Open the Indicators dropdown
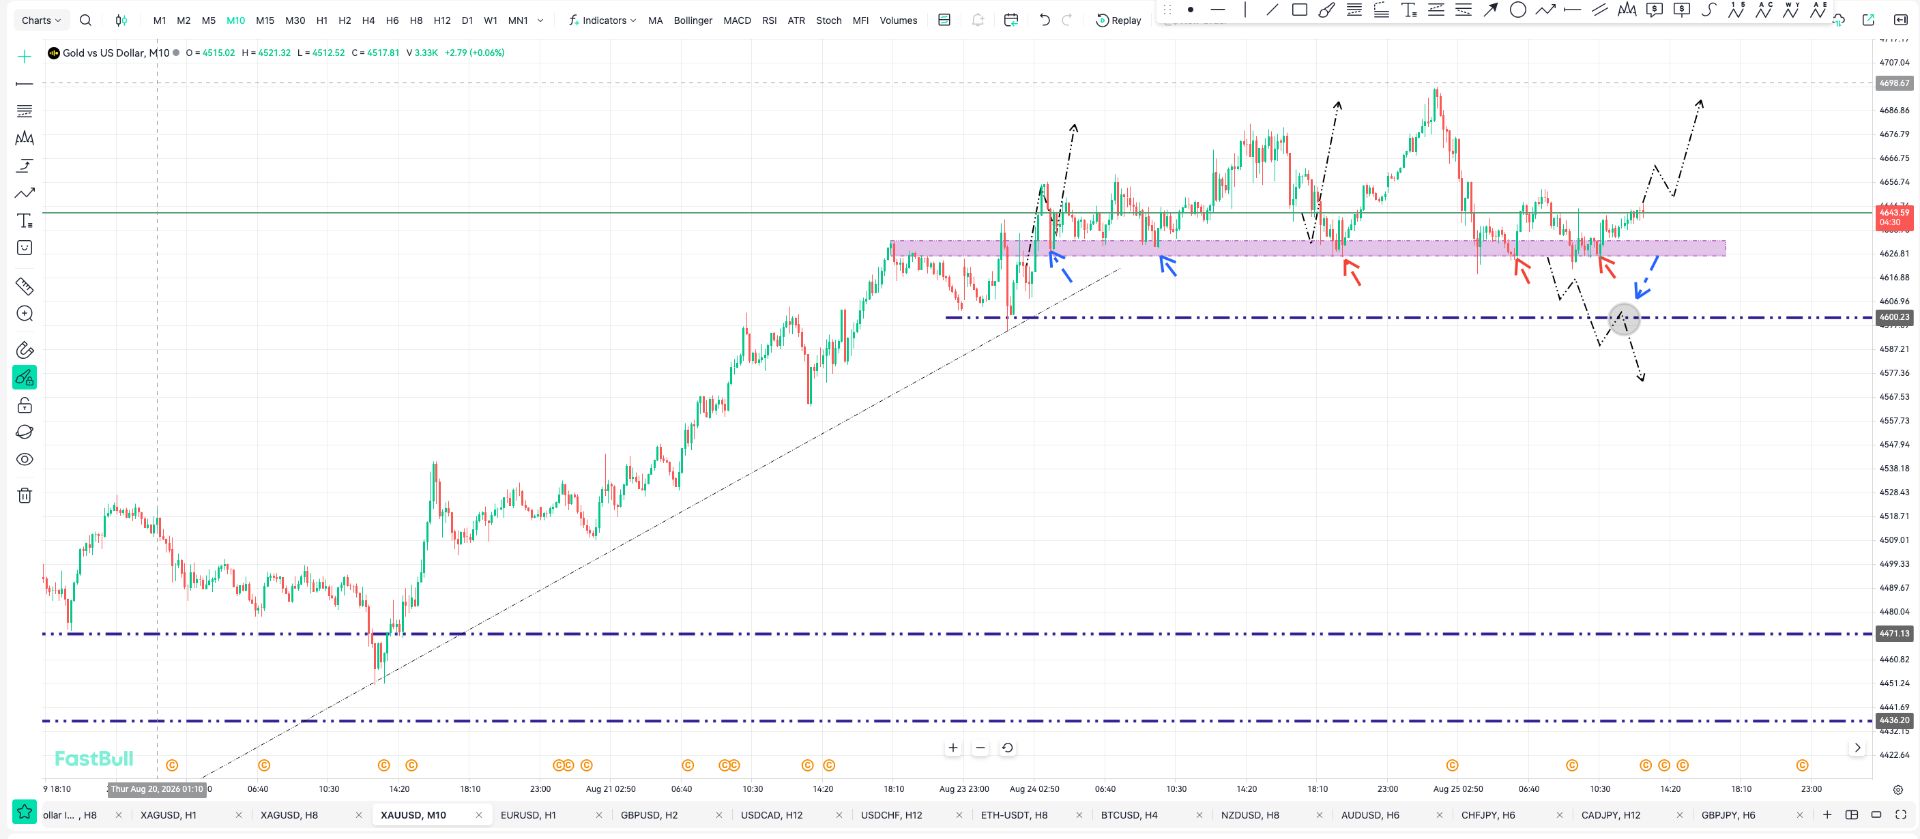Image resolution: width=1920 pixels, height=839 pixels. pos(602,20)
